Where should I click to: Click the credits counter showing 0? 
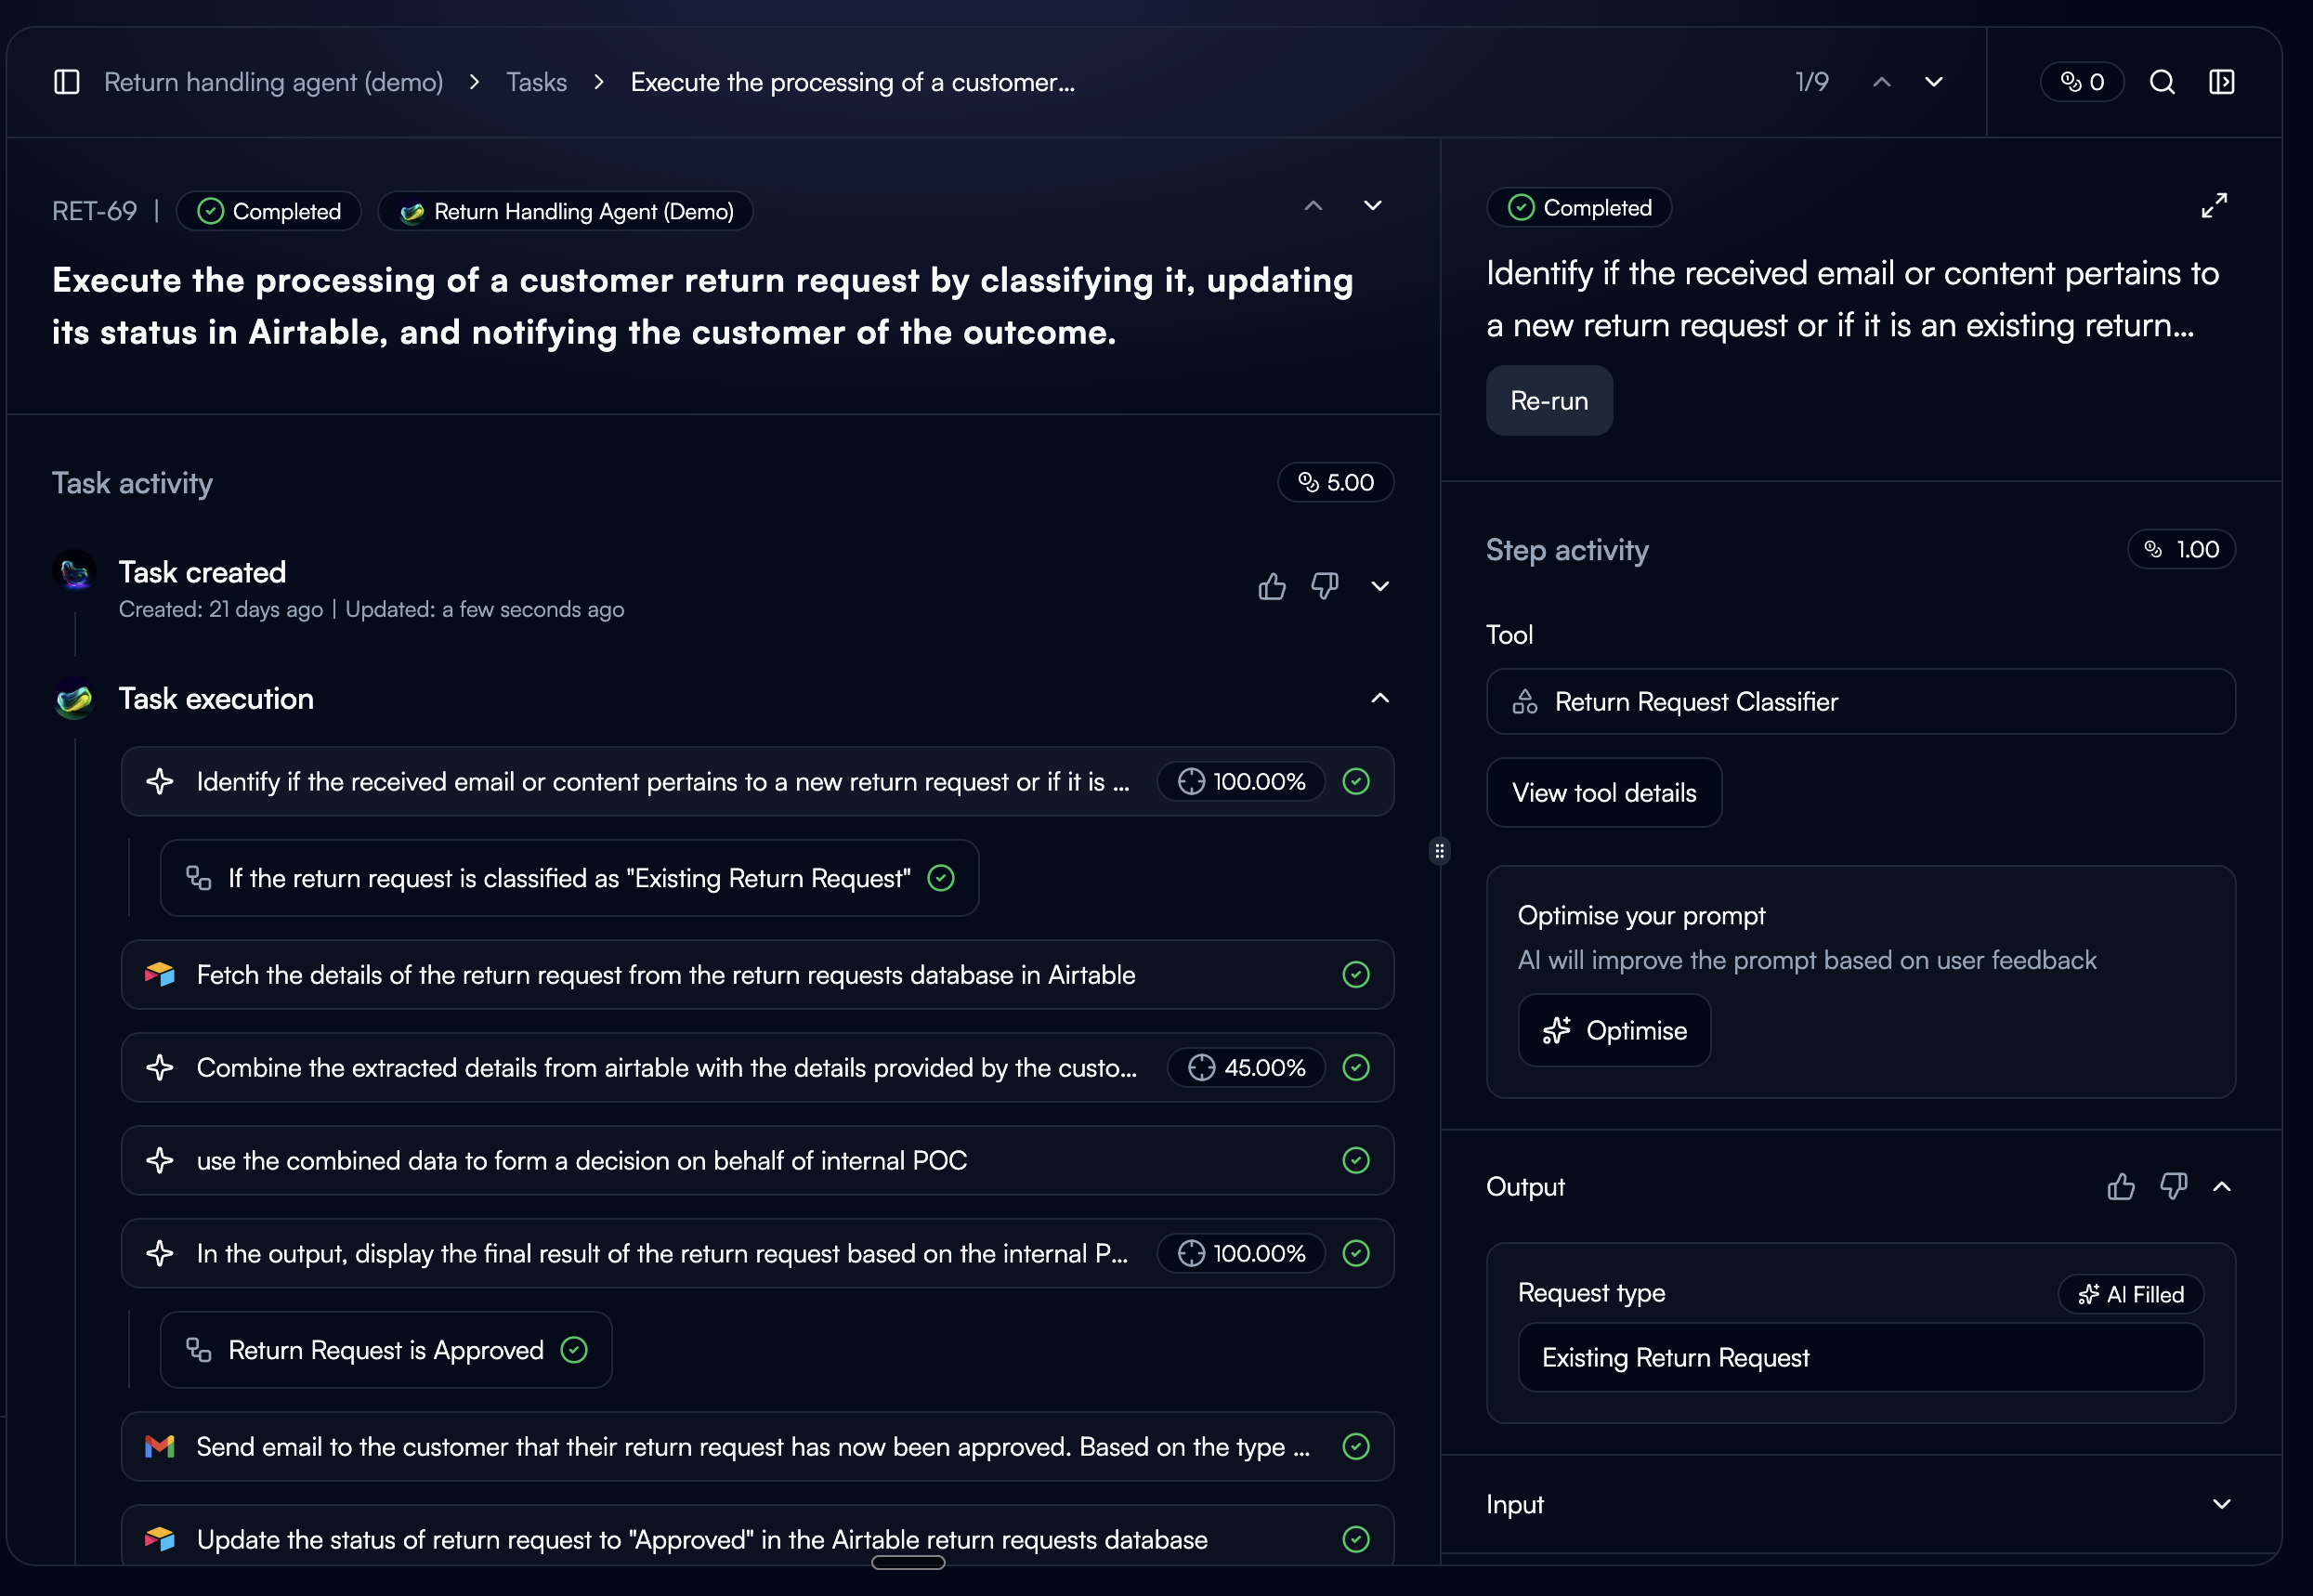[x=2082, y=82]
